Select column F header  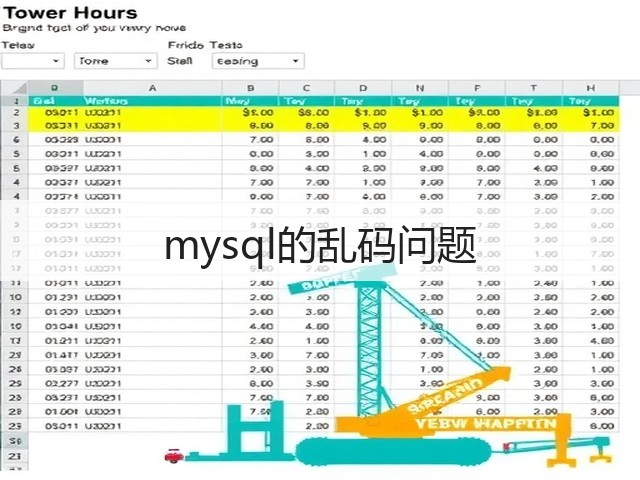477,88
